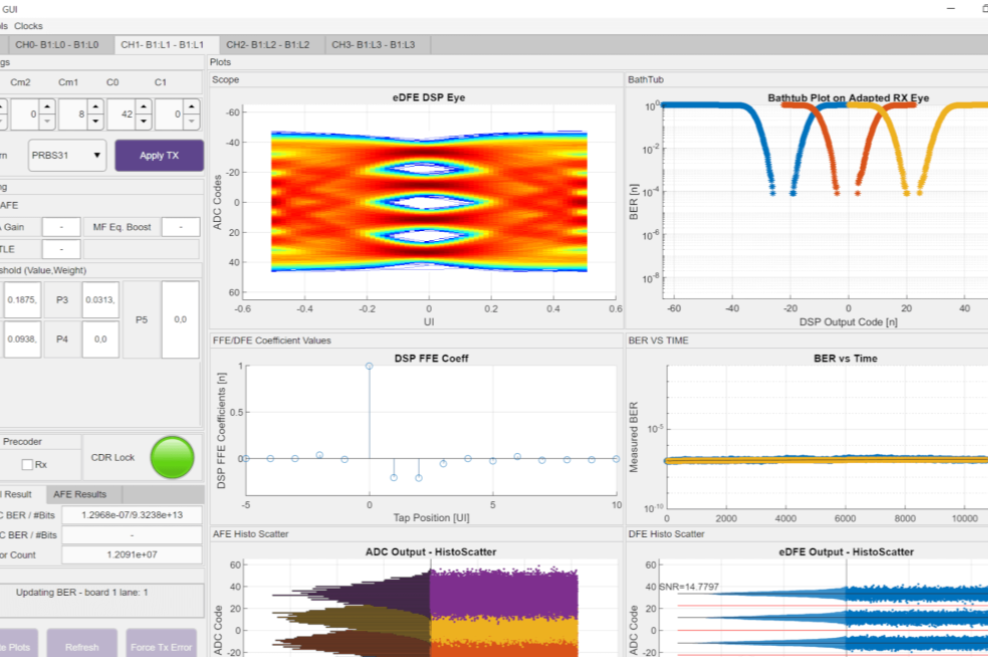
Task: Click the Scope panel label
Action: coord(226,80)
